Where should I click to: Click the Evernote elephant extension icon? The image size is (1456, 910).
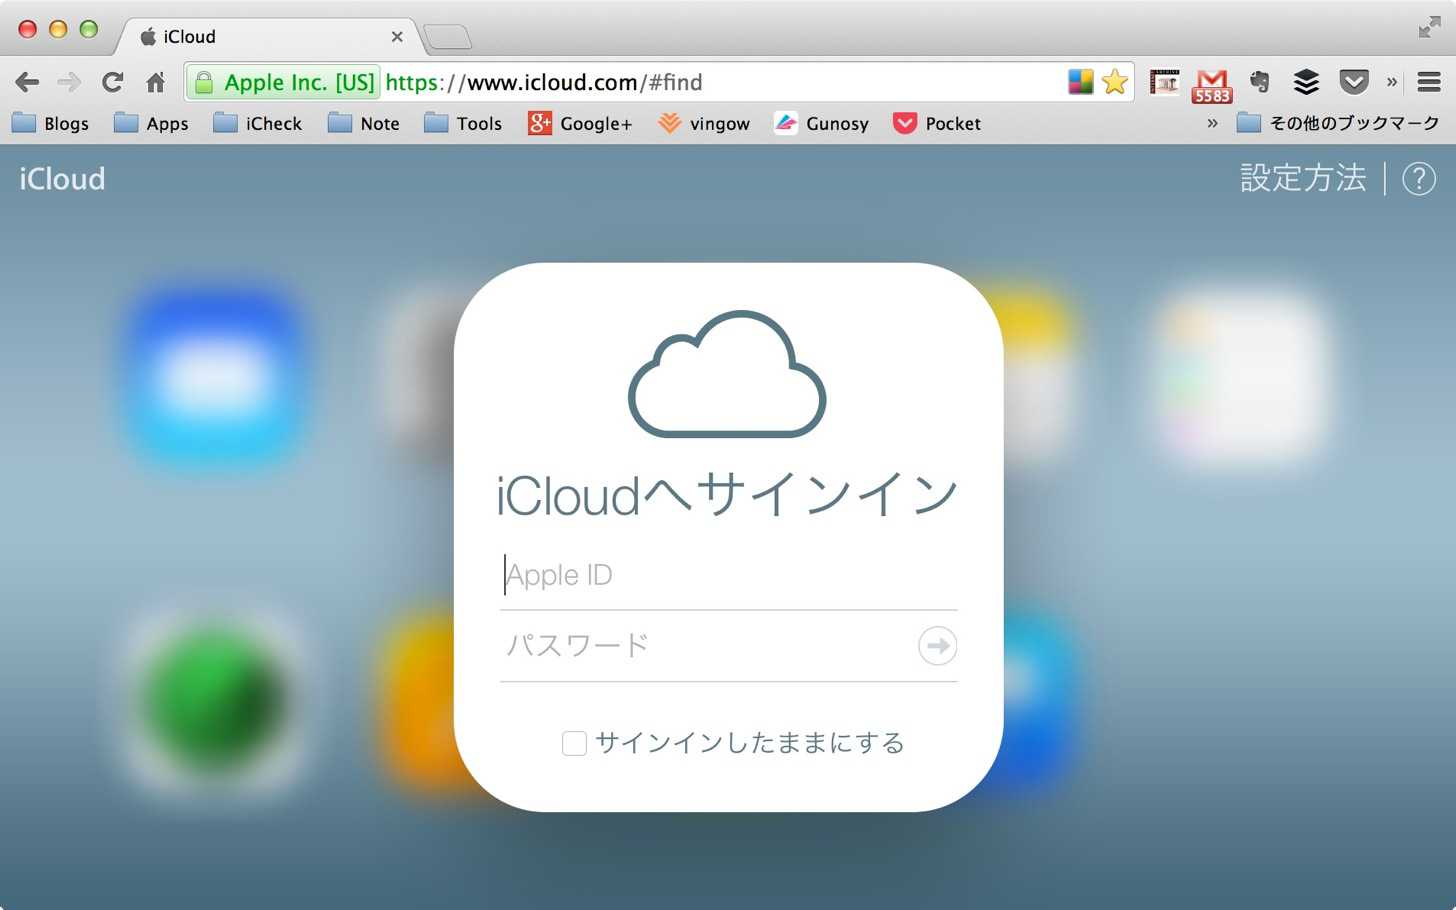tap(1259, 82)
